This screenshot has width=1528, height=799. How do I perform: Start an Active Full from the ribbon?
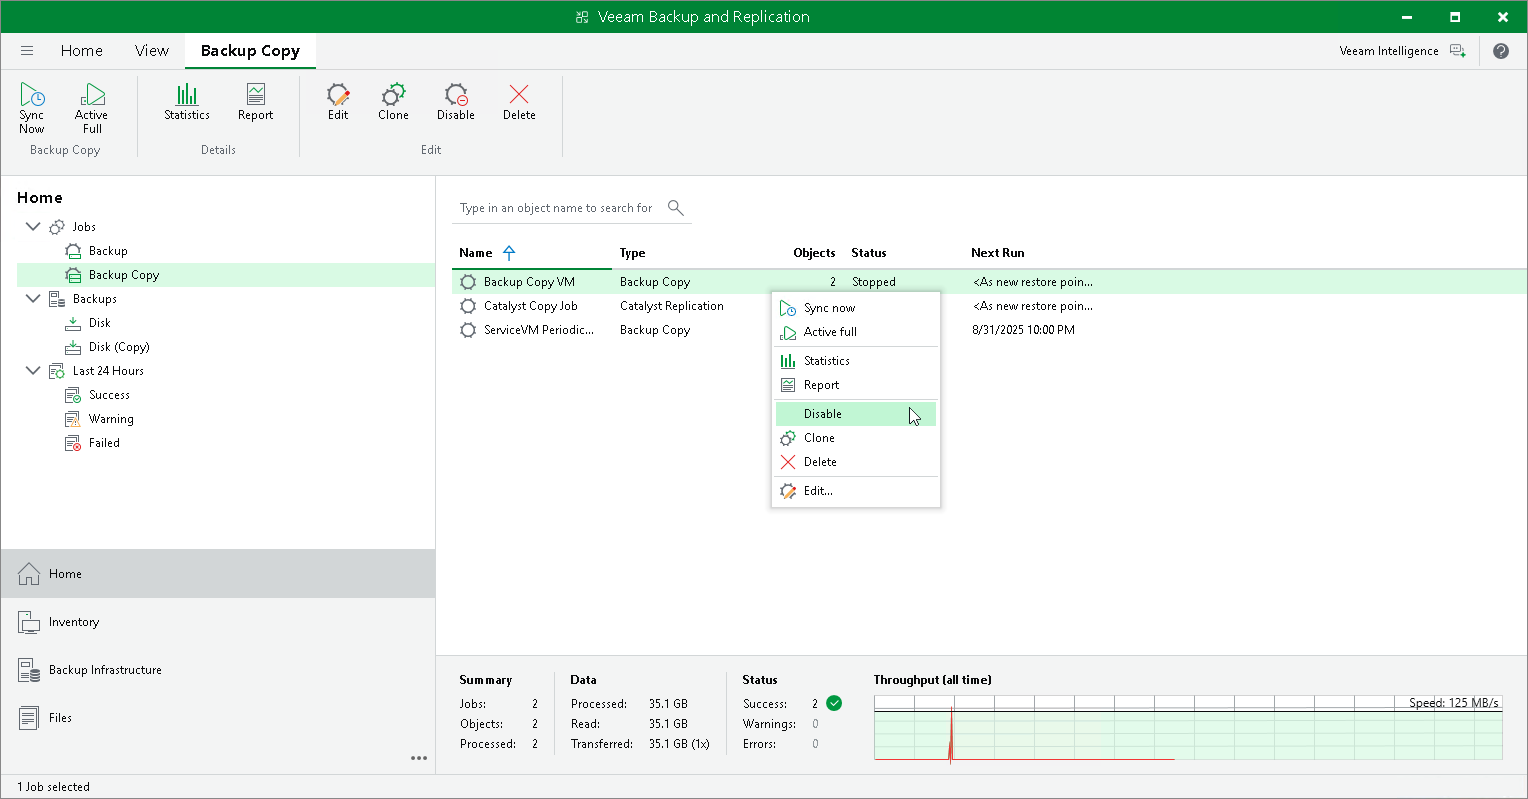tap(92, 107)
